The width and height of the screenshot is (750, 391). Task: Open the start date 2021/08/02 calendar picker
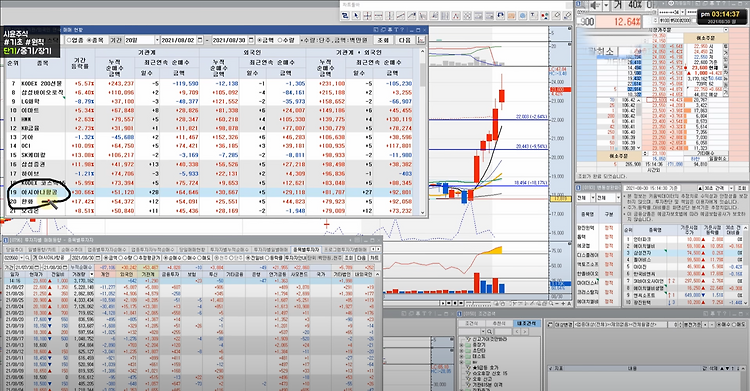[200, 40]
